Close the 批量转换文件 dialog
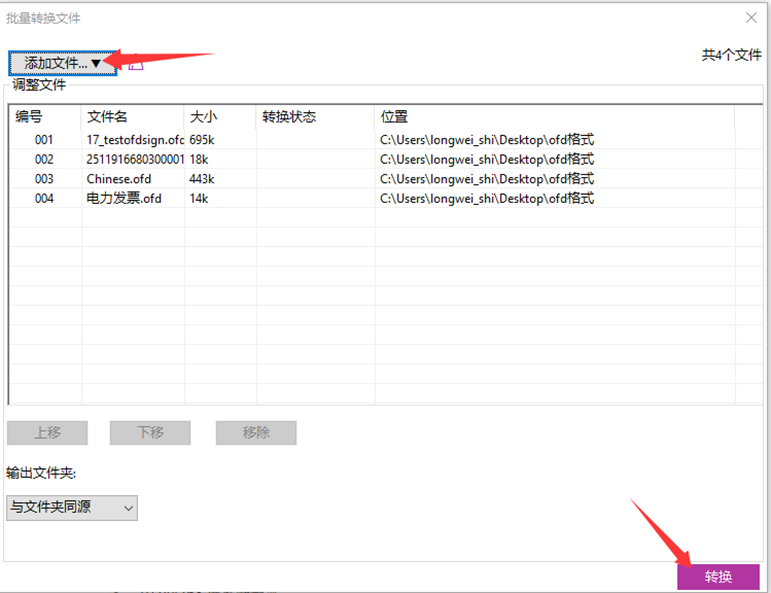This screenshot has height=593, width=771. click(751, 17)
